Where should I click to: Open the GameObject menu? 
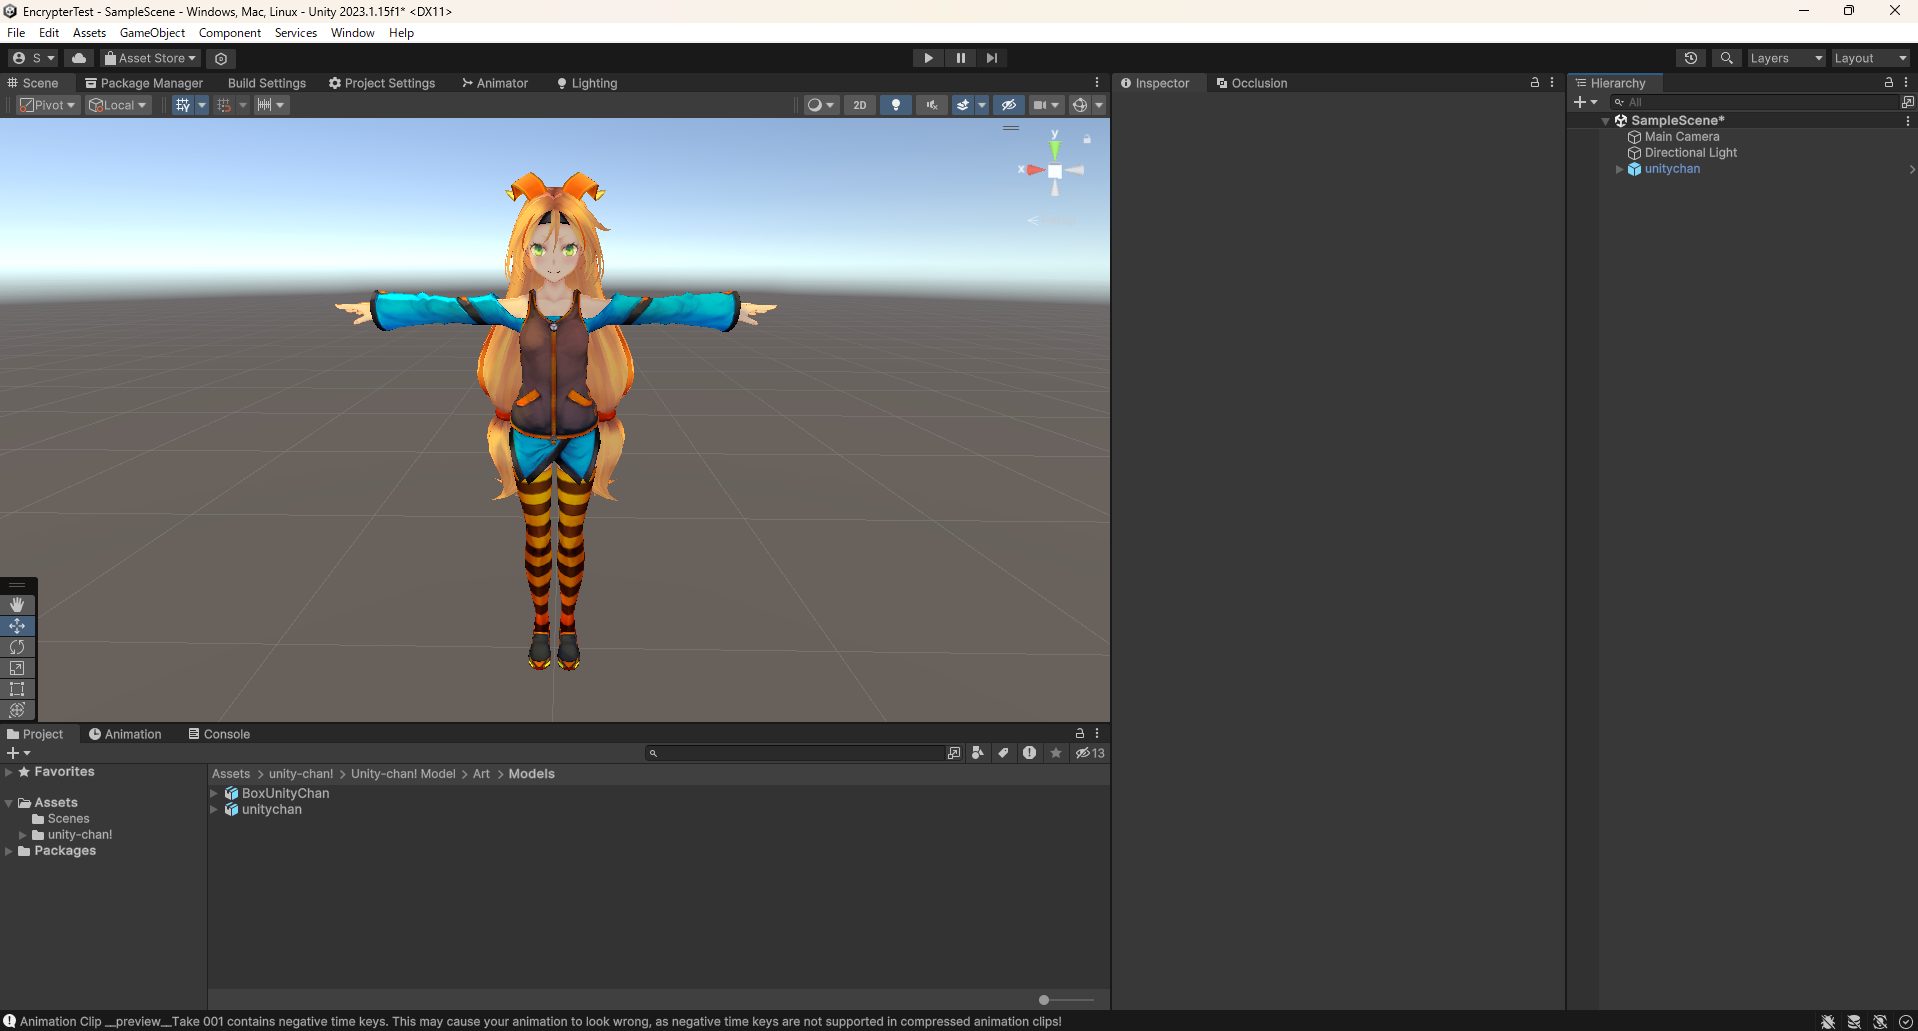click(151, 32)
